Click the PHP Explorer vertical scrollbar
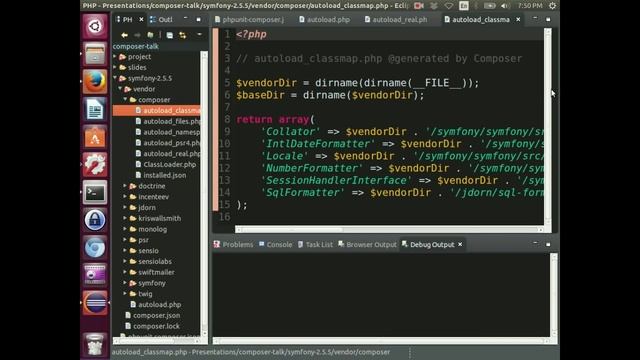The image size is (640, 360). pos(204,194)
